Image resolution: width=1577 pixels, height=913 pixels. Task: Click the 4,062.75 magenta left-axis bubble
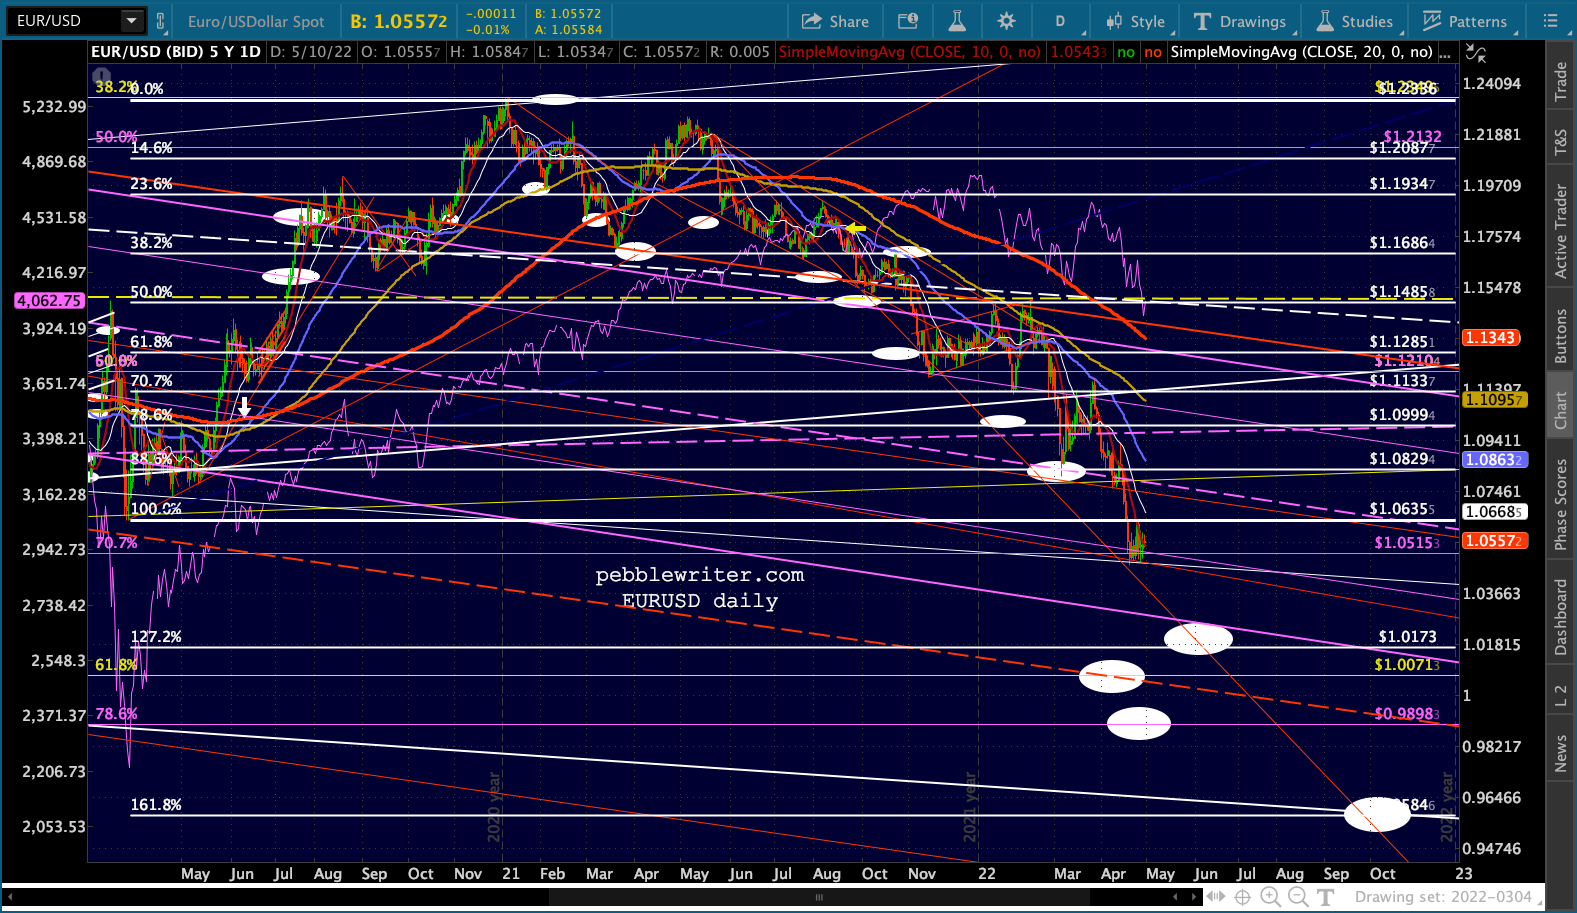(x=49, y=300)
